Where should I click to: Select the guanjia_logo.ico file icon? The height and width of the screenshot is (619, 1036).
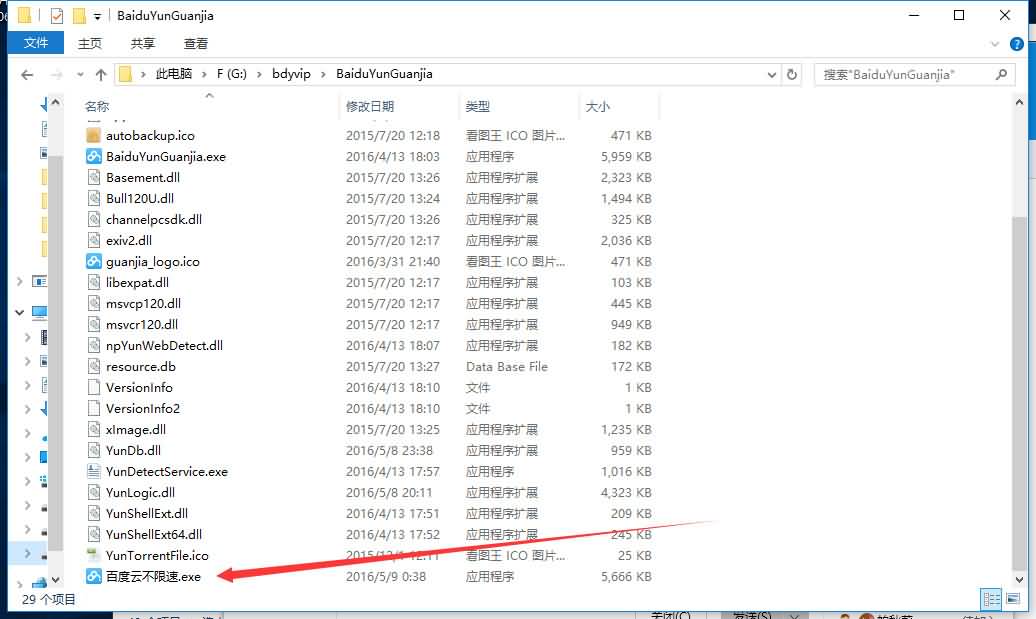click(x=94, y=262)
